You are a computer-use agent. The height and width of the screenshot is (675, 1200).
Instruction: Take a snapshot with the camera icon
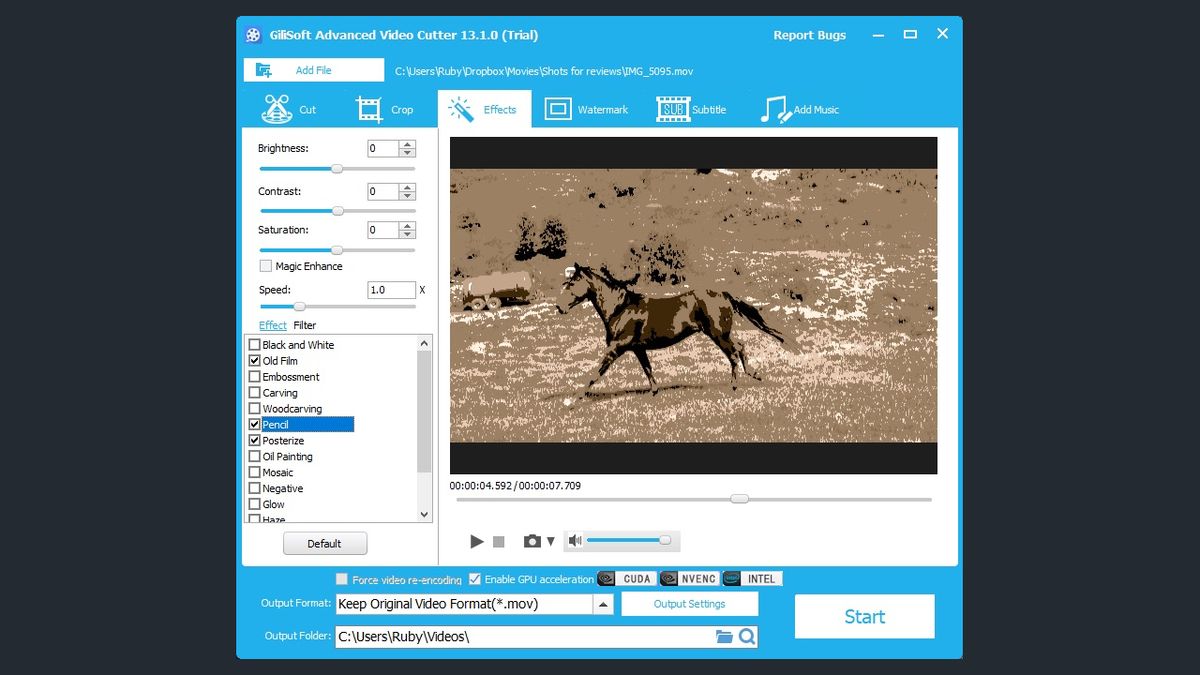[533, 540]
